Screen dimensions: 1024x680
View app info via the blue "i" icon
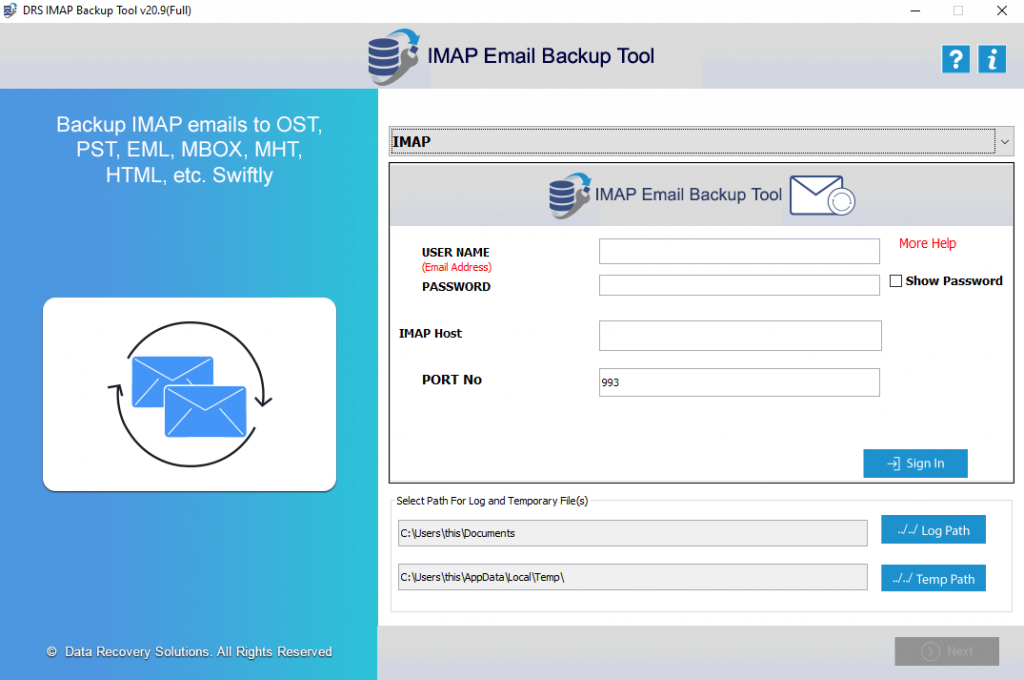[991, 59]
